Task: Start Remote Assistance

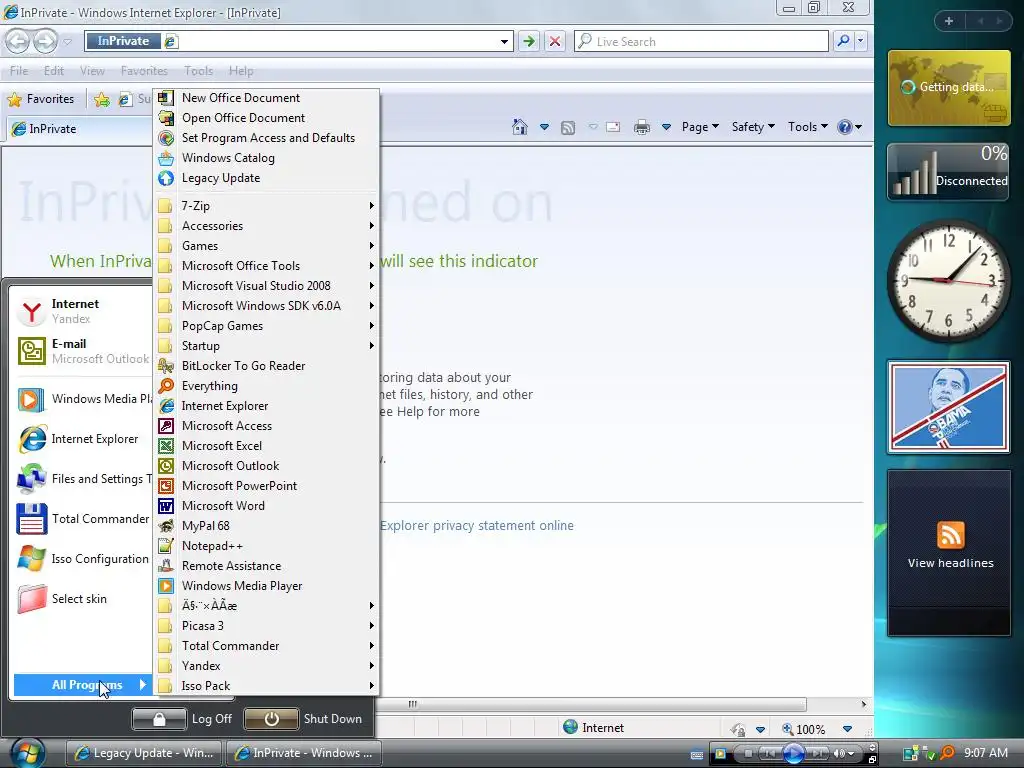Action: (266, 566)
